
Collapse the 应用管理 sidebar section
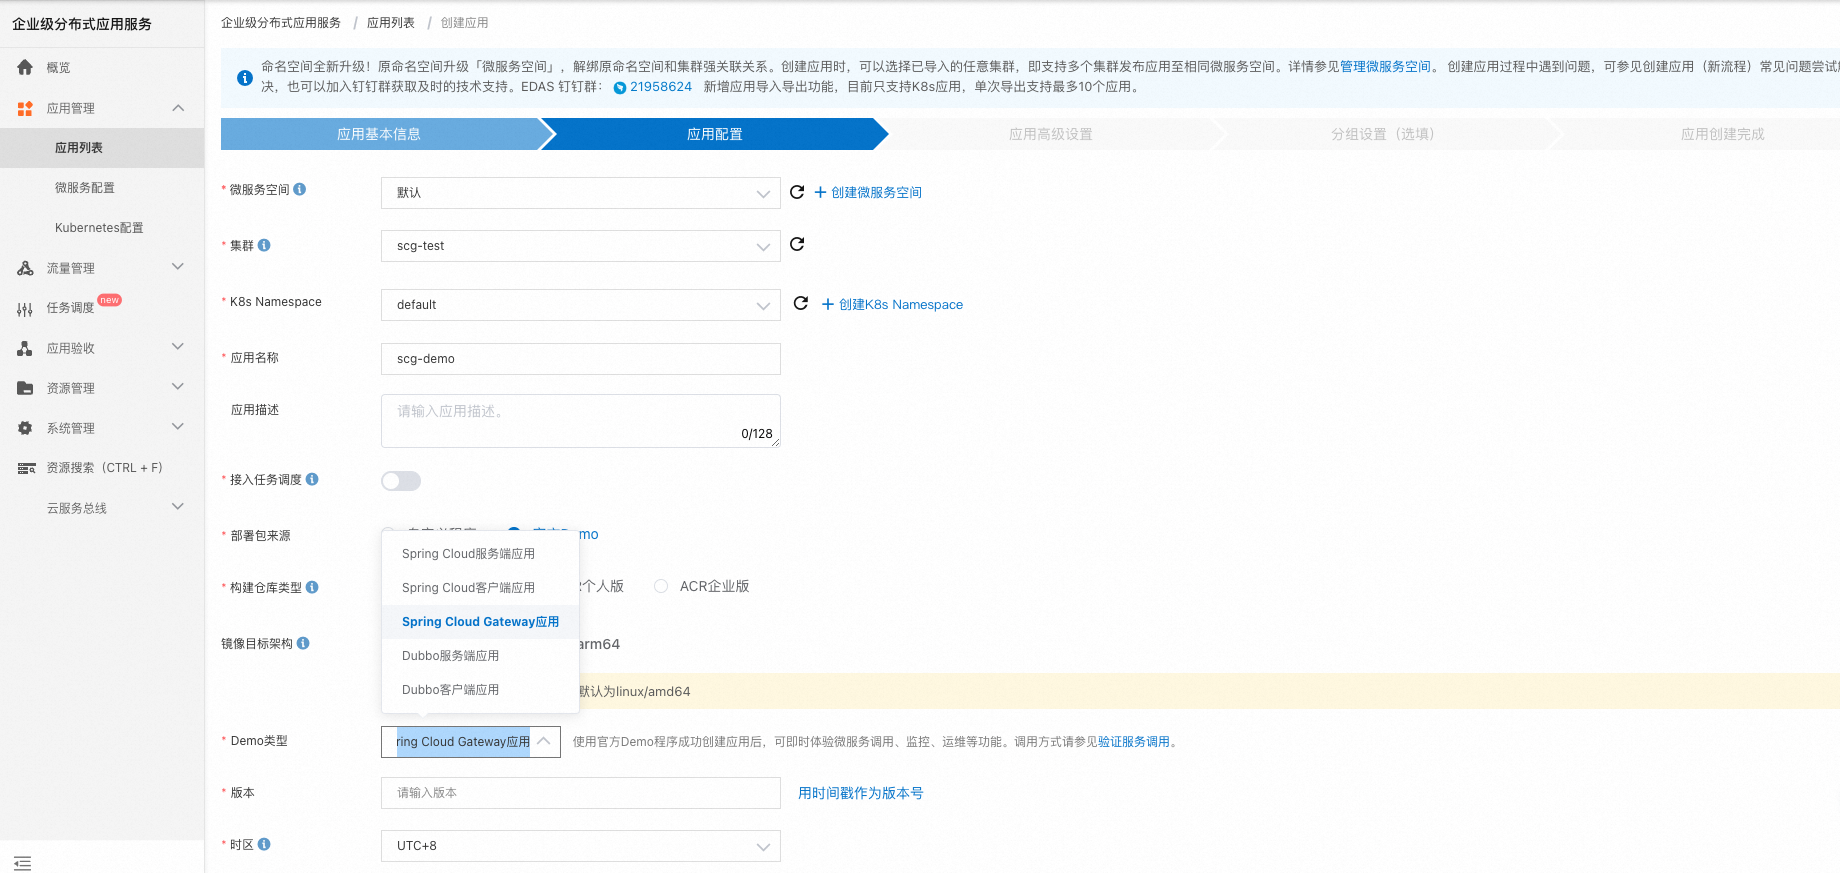[178, 108]
